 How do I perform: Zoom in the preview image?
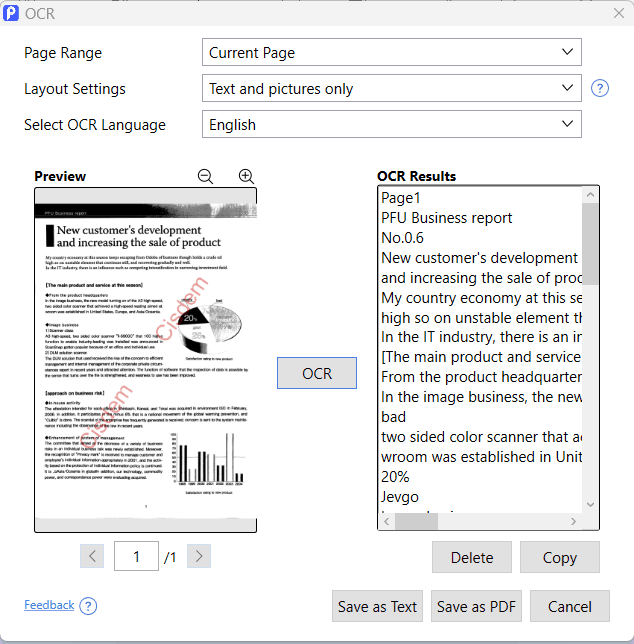tap(246, 176)
